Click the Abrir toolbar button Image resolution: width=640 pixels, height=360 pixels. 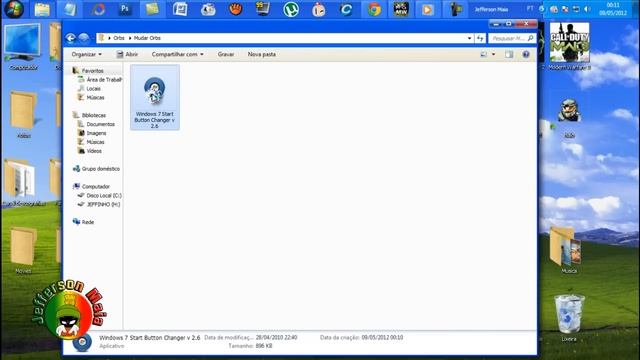127,54
